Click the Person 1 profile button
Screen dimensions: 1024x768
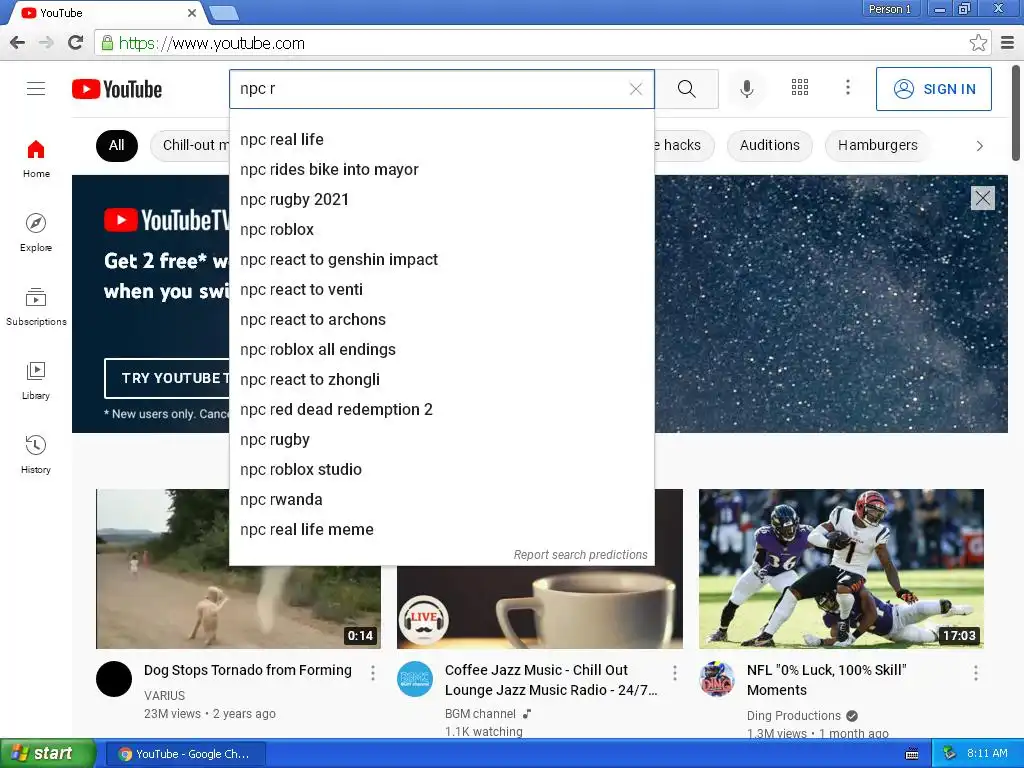pyautogui.click(x=889, y=9)
